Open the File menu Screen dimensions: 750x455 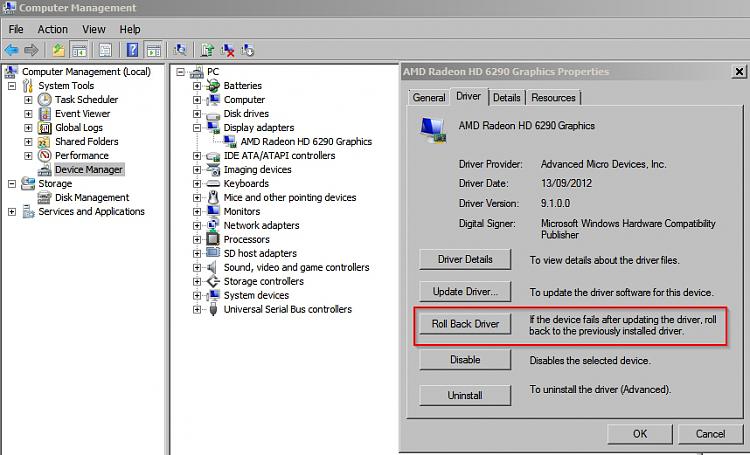(16, 29)
